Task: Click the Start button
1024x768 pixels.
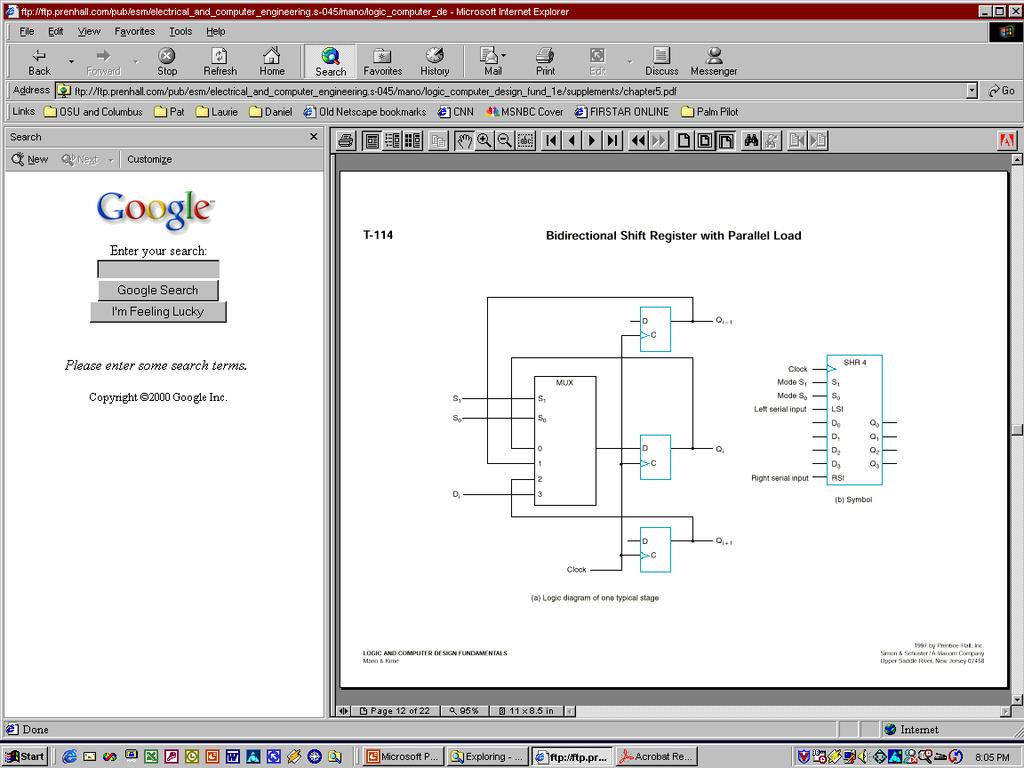Action: 25,757
